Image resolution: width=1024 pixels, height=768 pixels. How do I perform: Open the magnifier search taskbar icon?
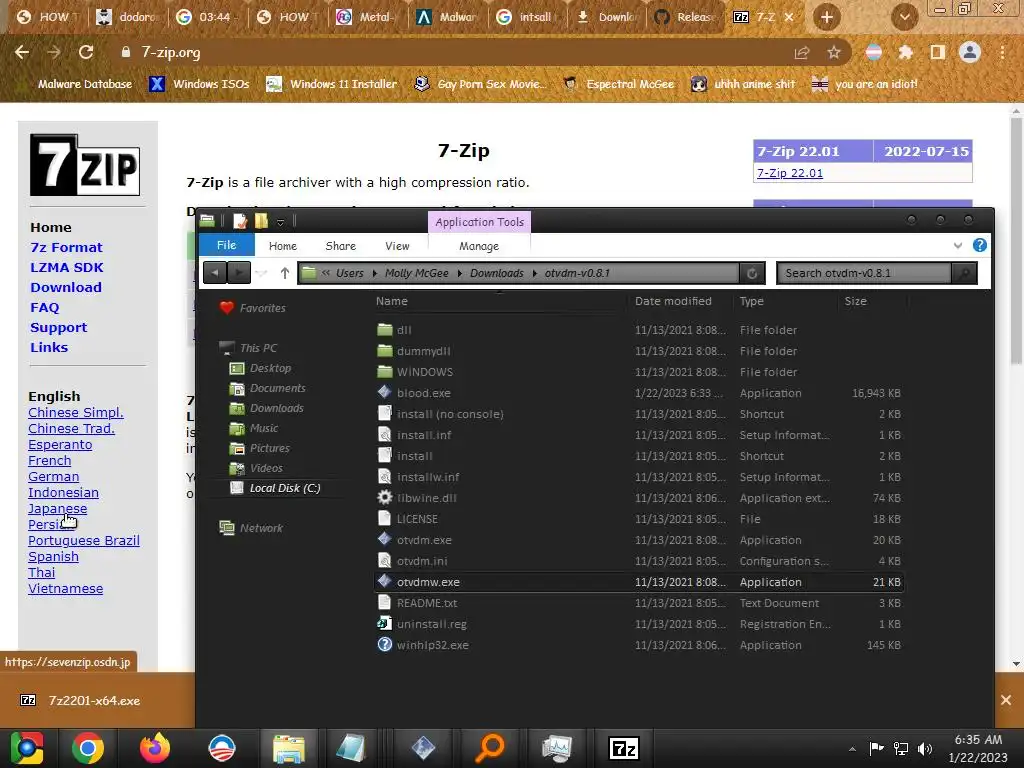(x=490, y=748)
